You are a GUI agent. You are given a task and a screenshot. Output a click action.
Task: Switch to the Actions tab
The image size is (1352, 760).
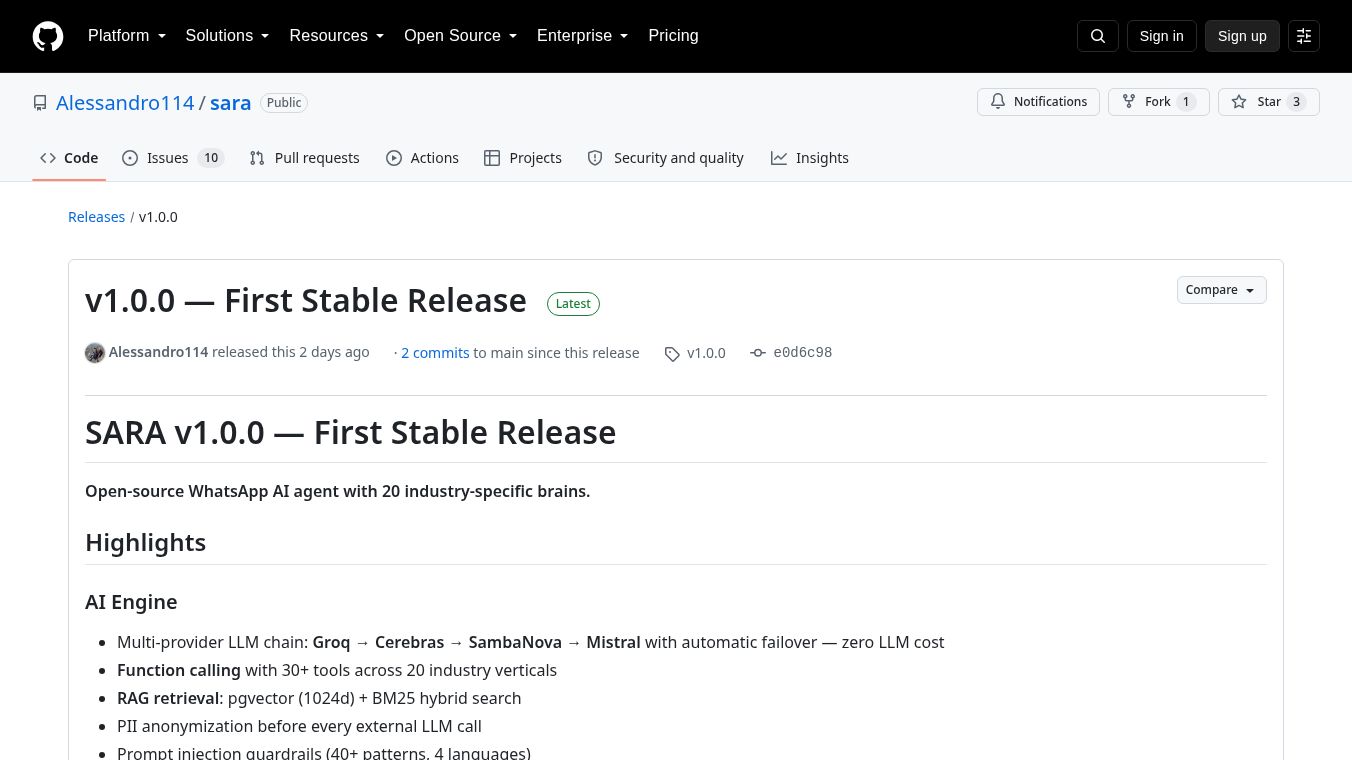(422, 158)
